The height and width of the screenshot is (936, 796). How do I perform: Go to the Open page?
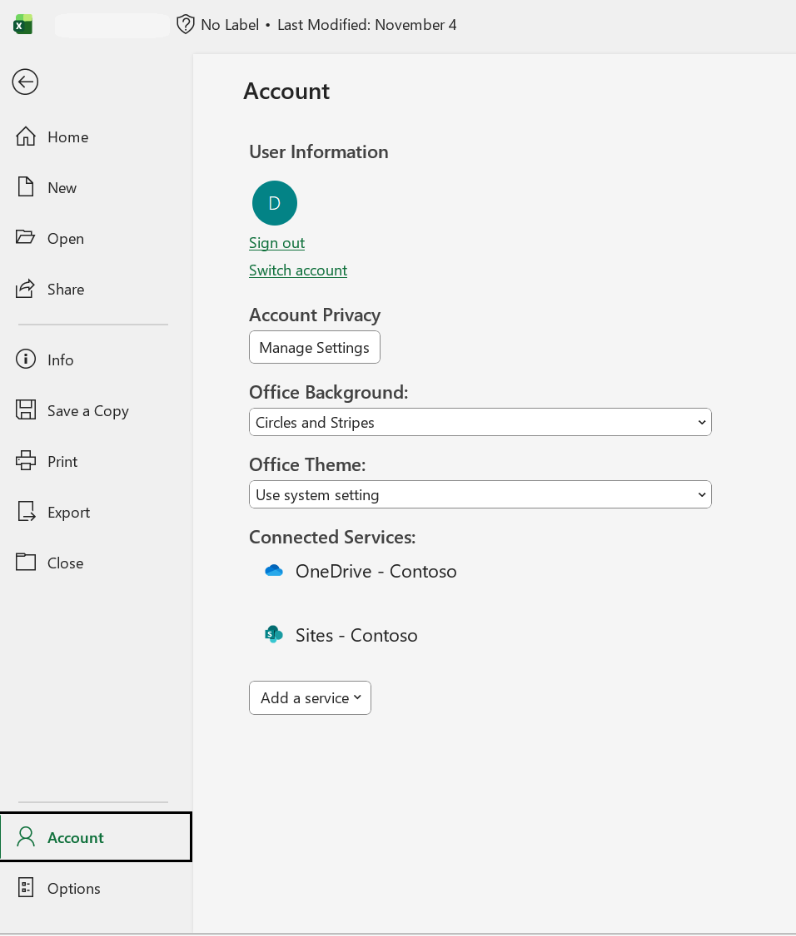(x=96, y=238)
